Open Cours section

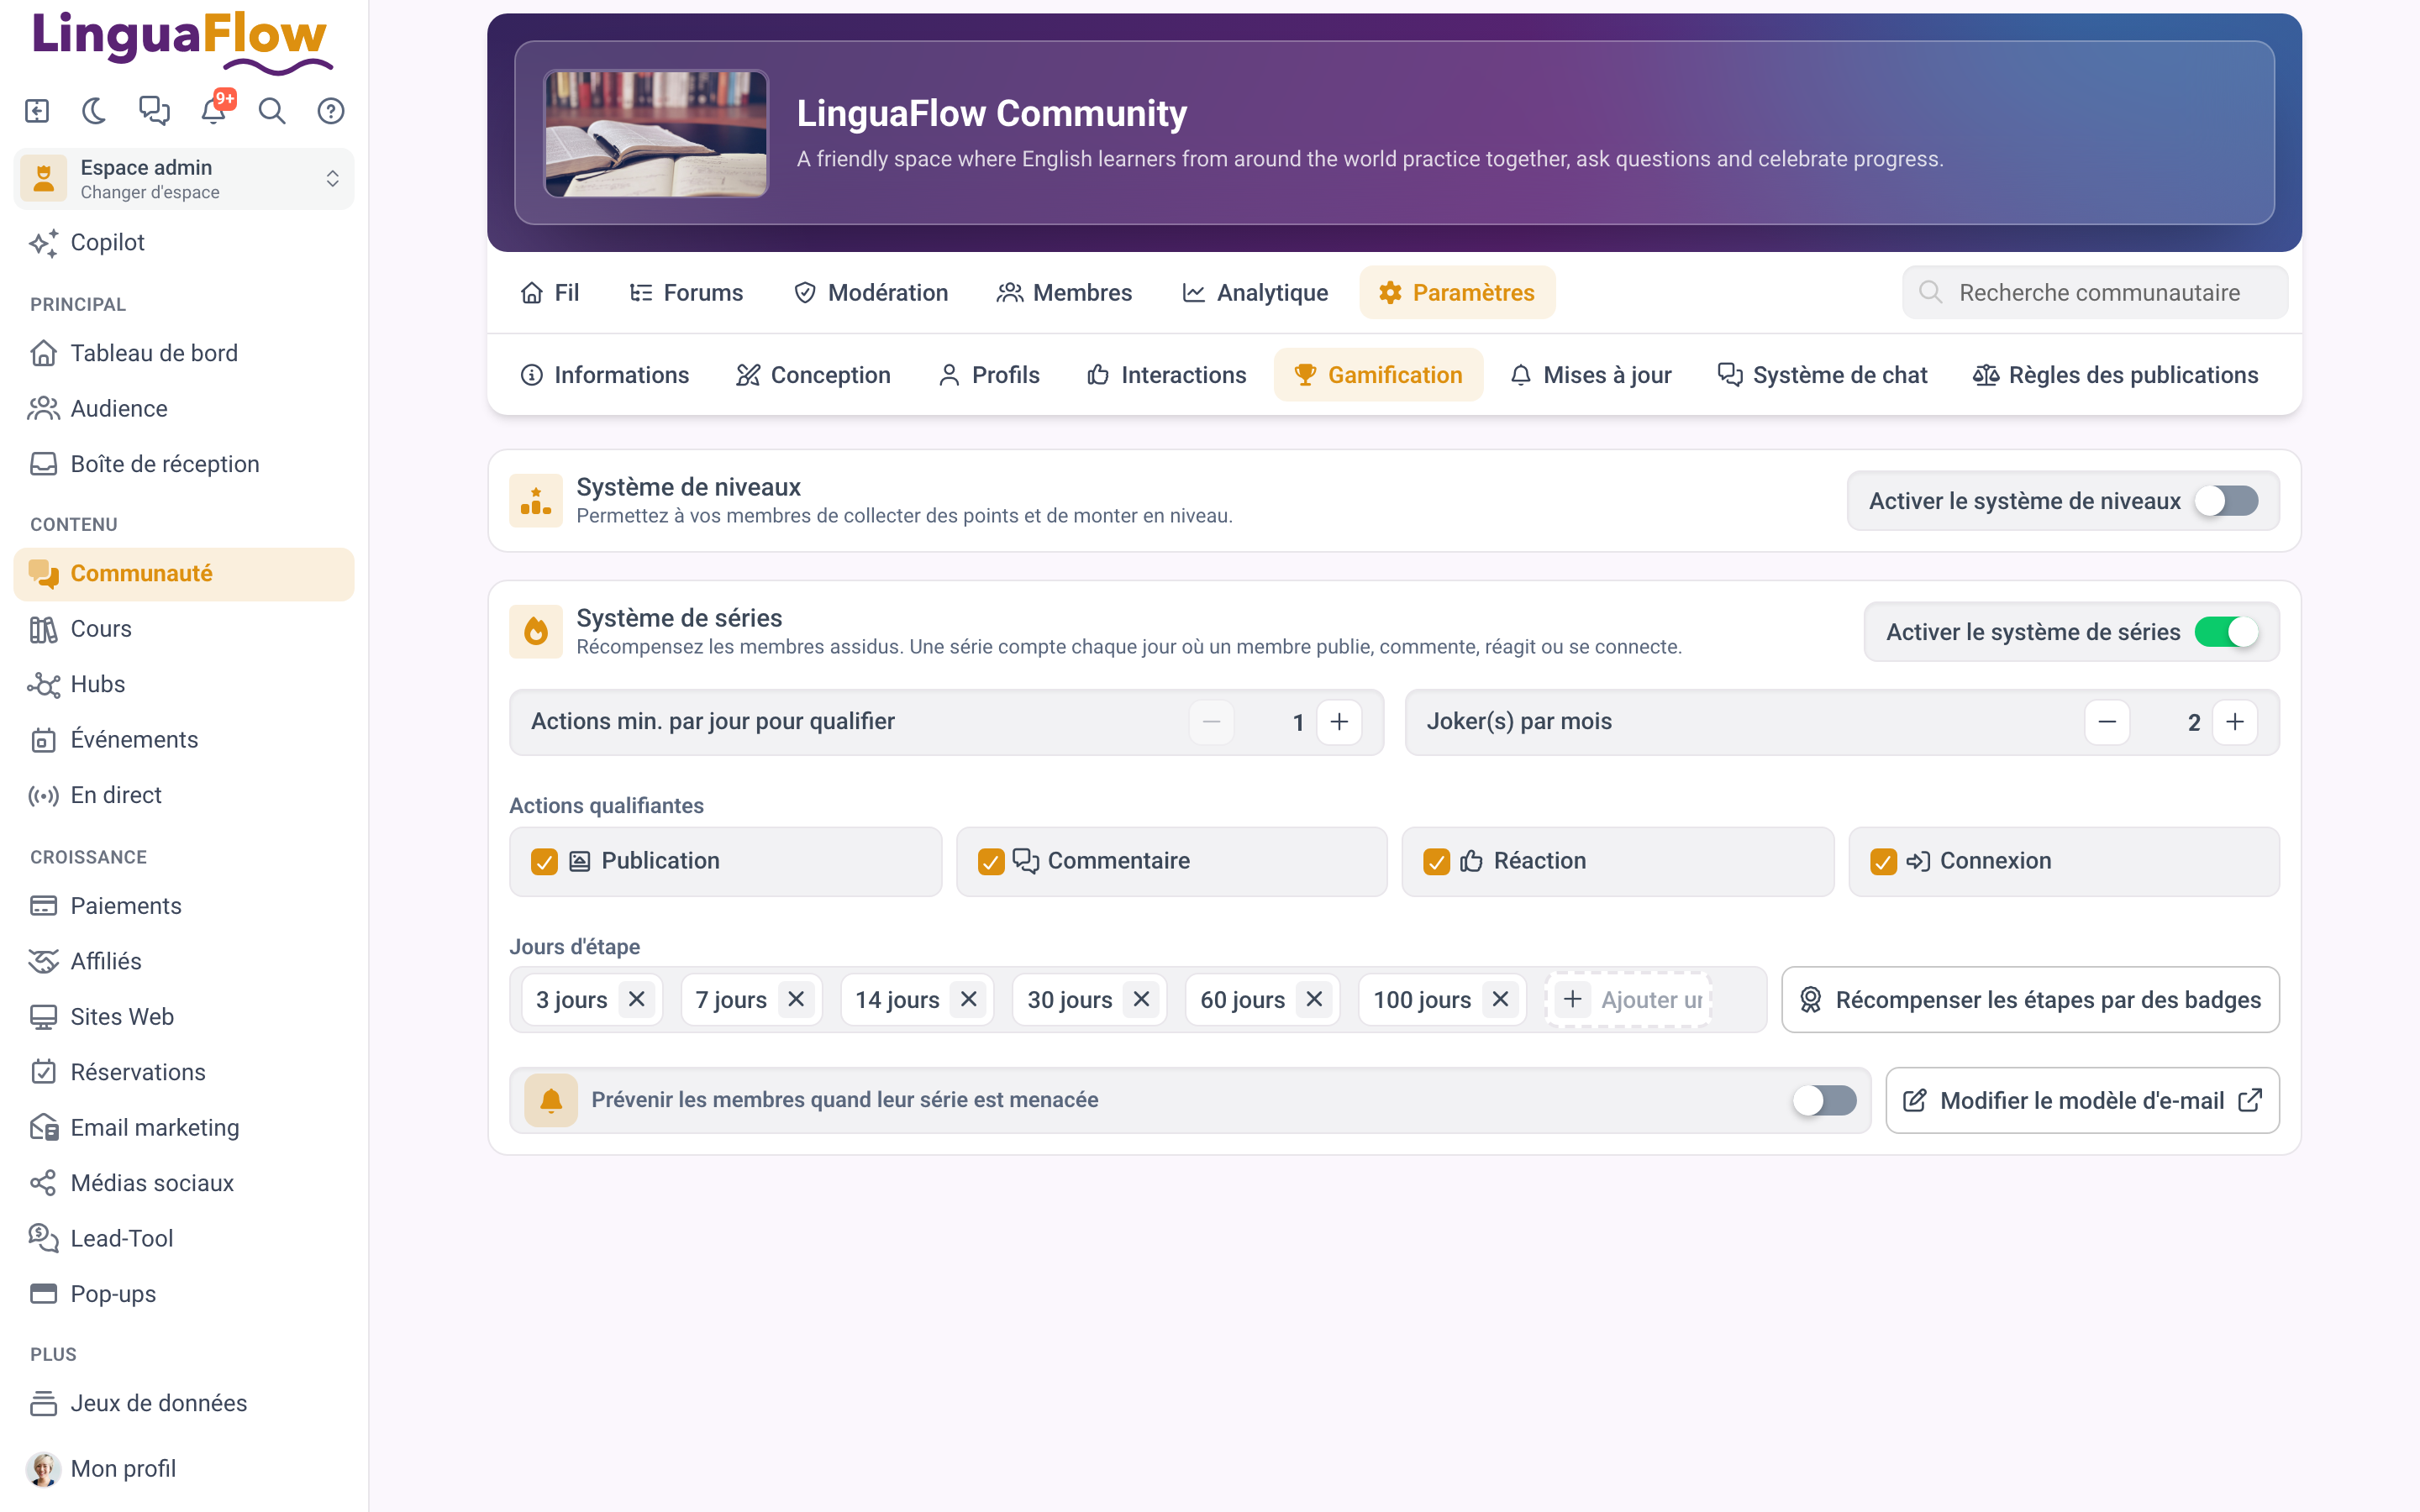pos(184,629)
